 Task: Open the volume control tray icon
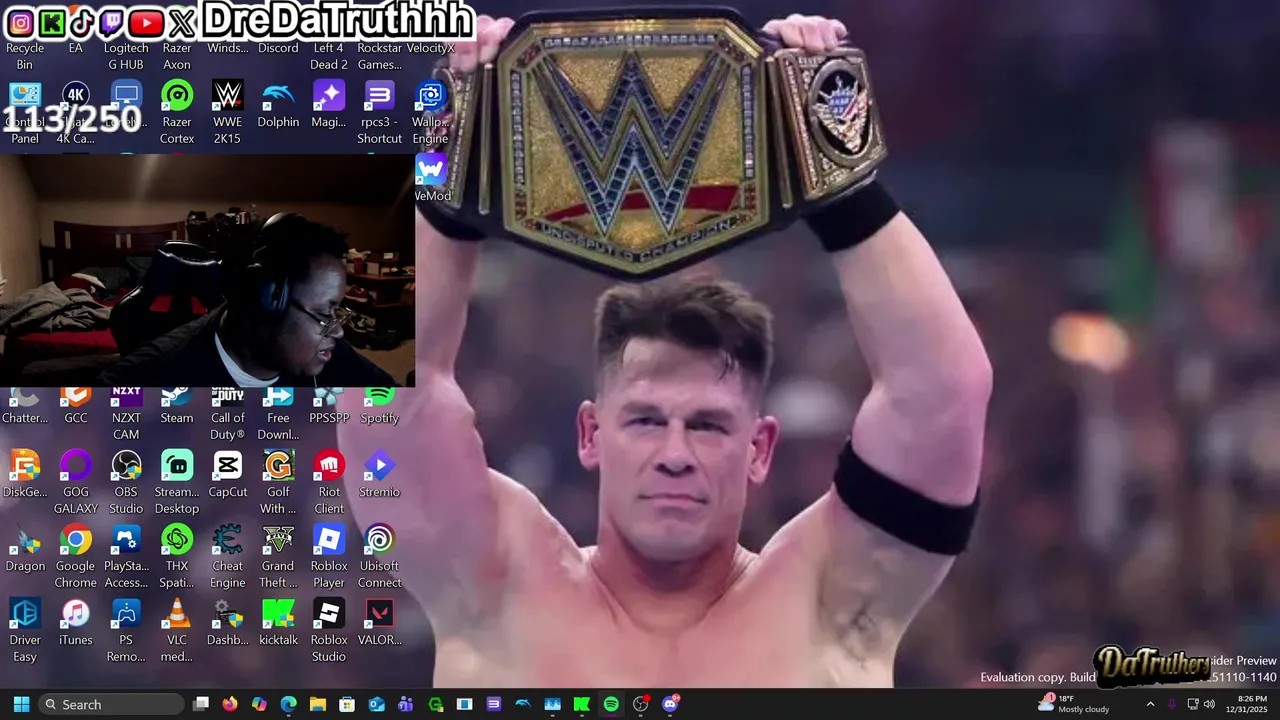click(1209, 704)
